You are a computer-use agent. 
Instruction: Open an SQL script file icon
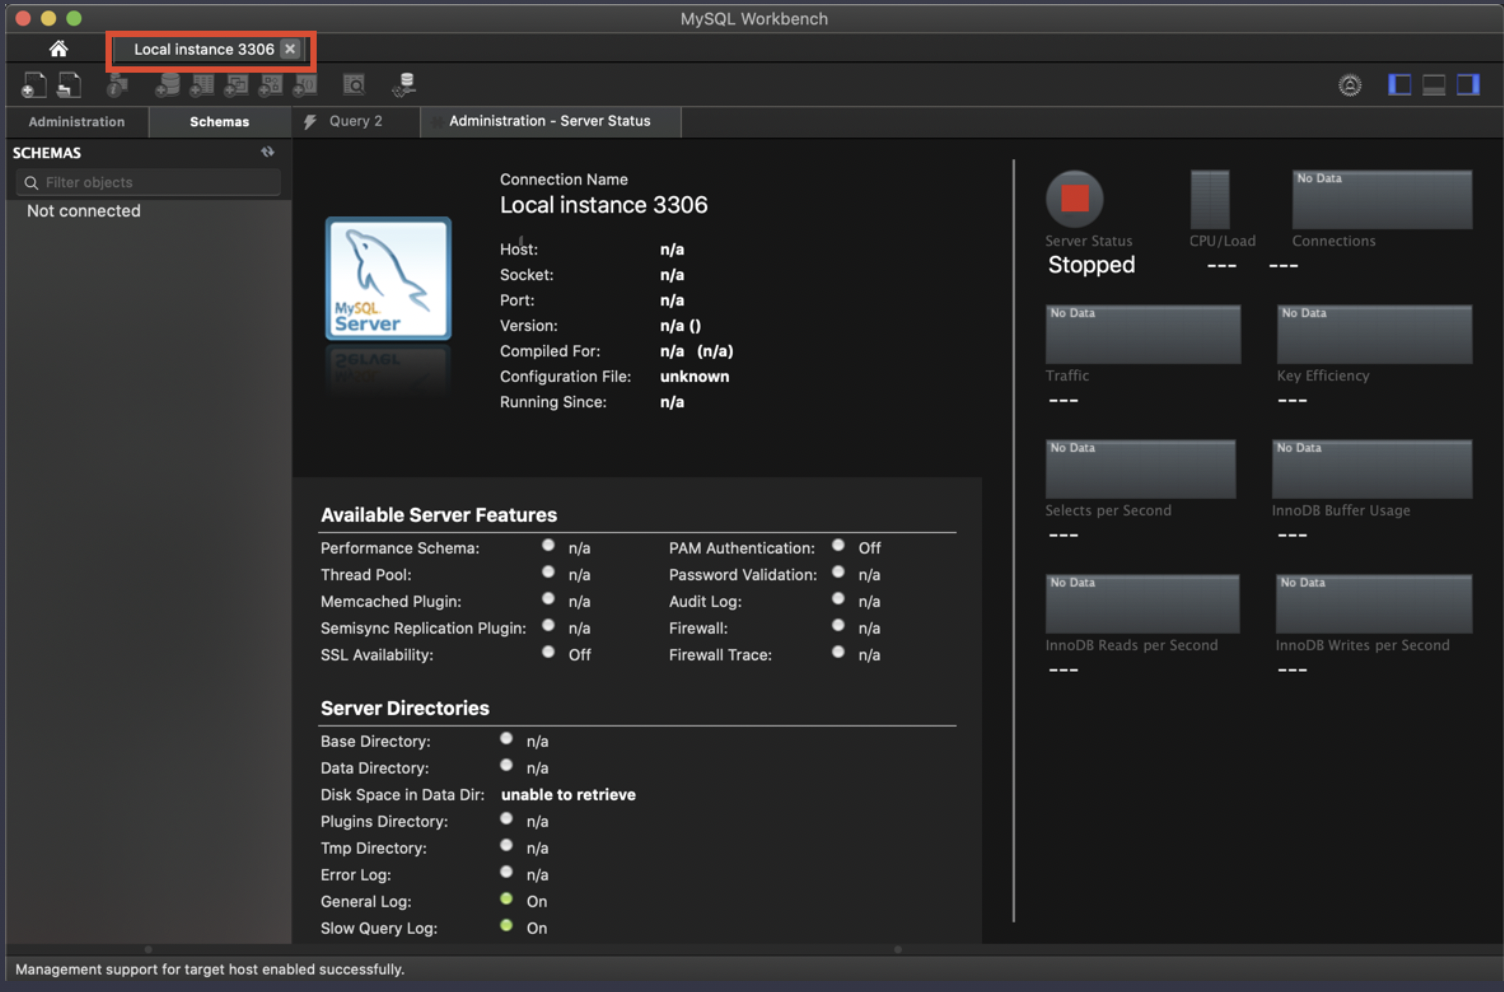[x=69, y=85]
